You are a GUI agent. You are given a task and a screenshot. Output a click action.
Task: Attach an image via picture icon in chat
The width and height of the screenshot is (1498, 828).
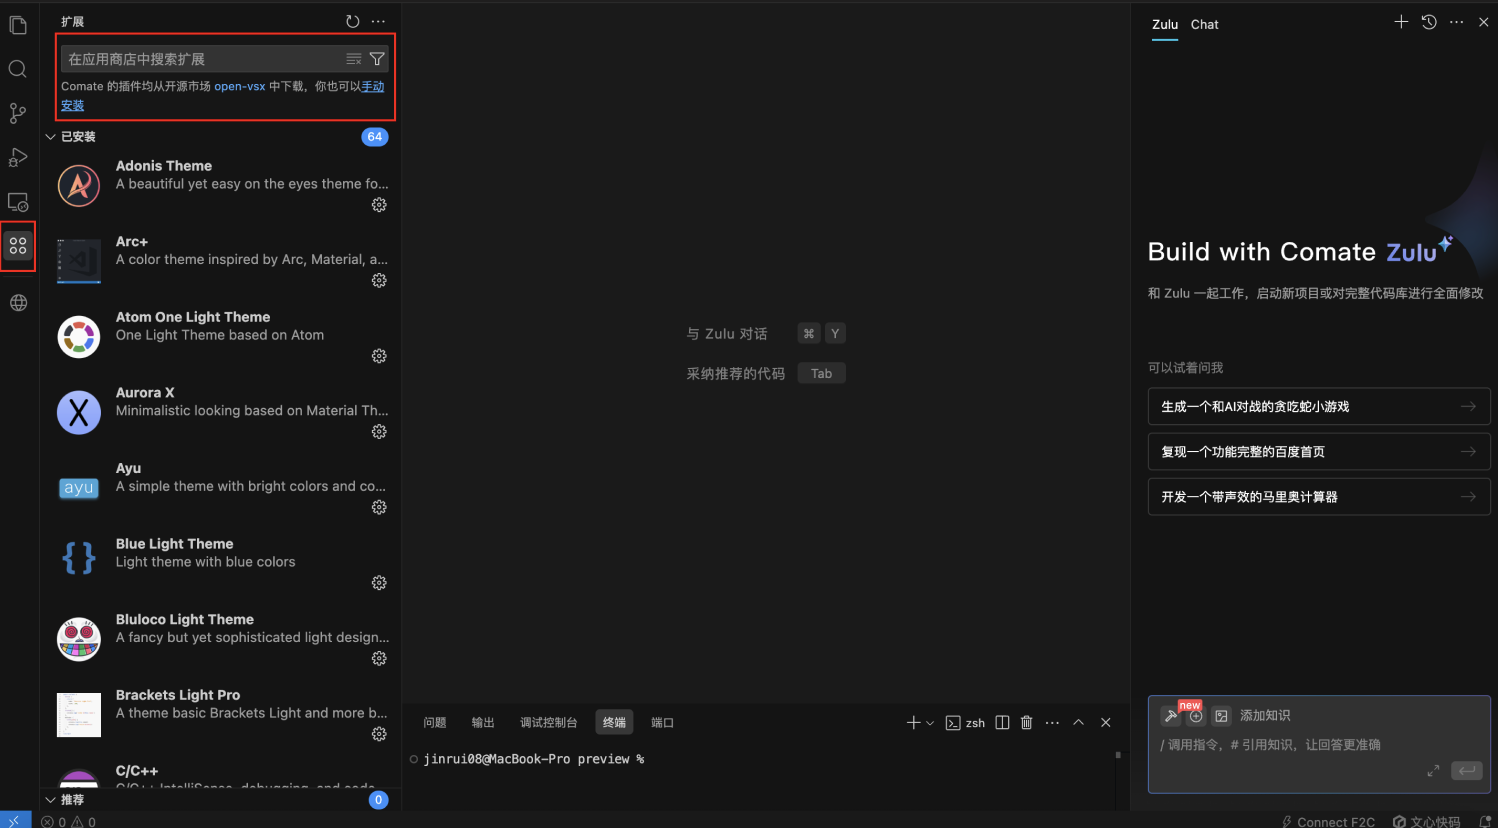click(x=1221, y=716)
